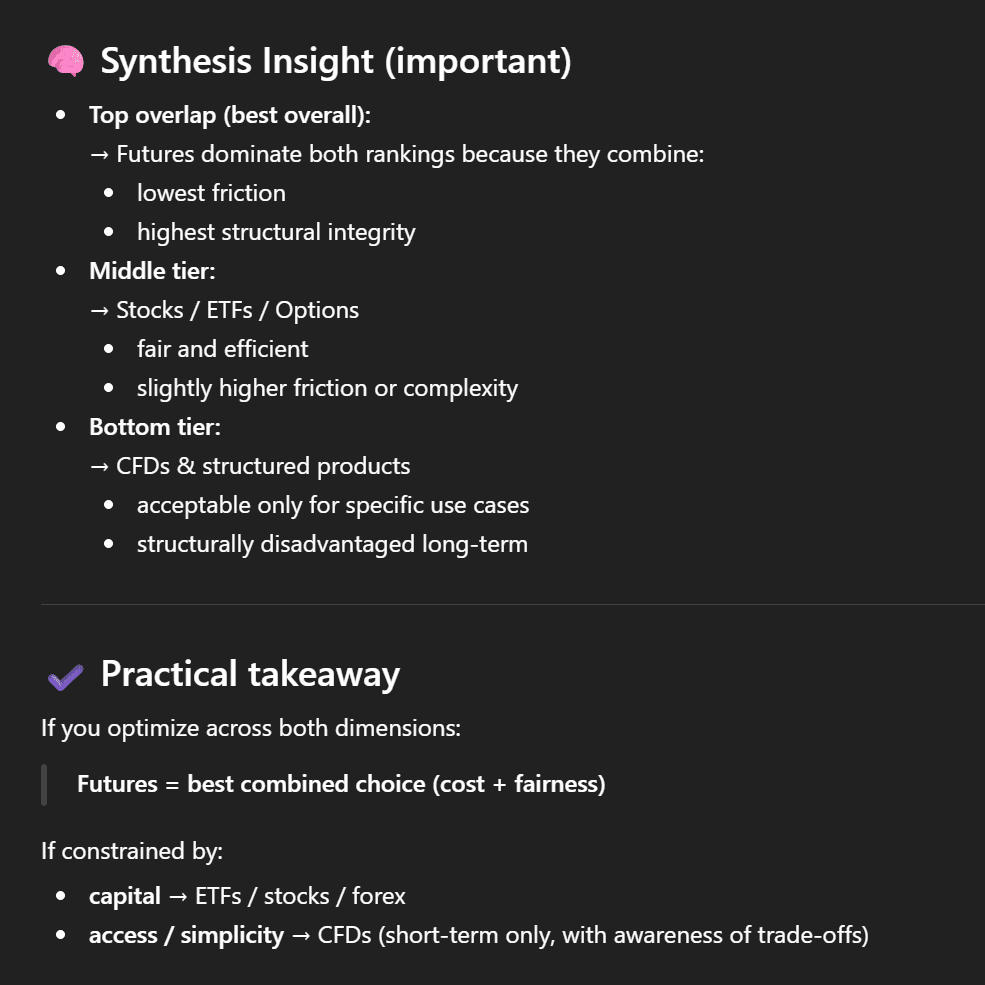
Task: Click the "access / simplicity → CFDs" bullet
Action: click(478, 935)
